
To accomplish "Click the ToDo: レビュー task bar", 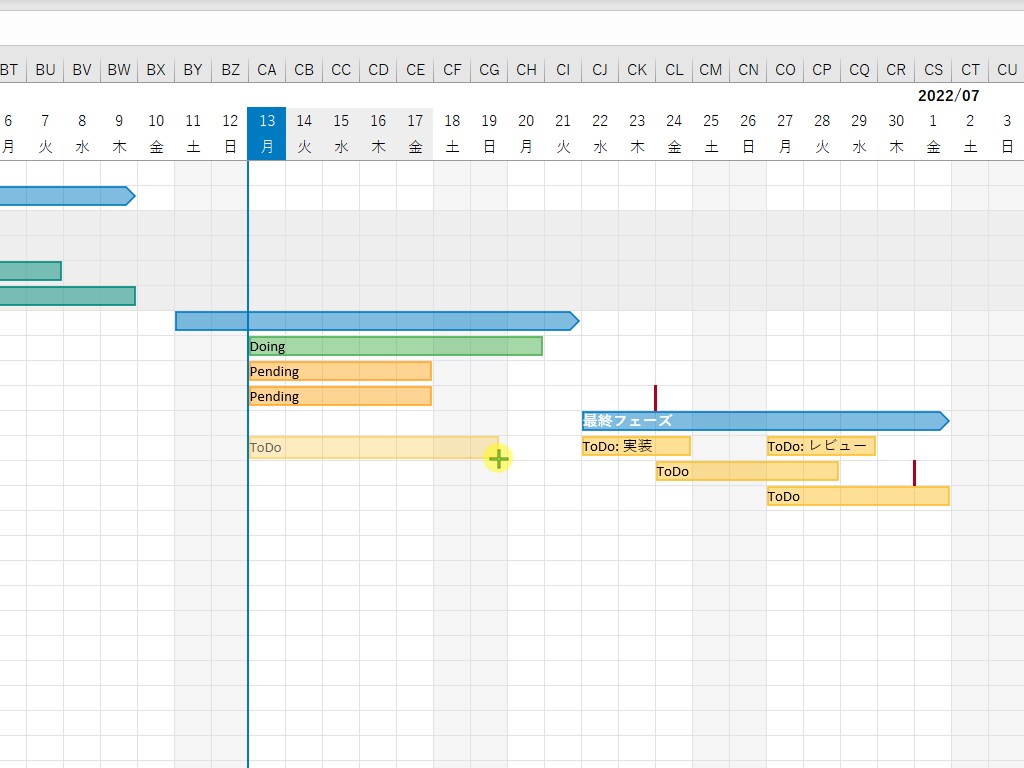I will 821,446.
